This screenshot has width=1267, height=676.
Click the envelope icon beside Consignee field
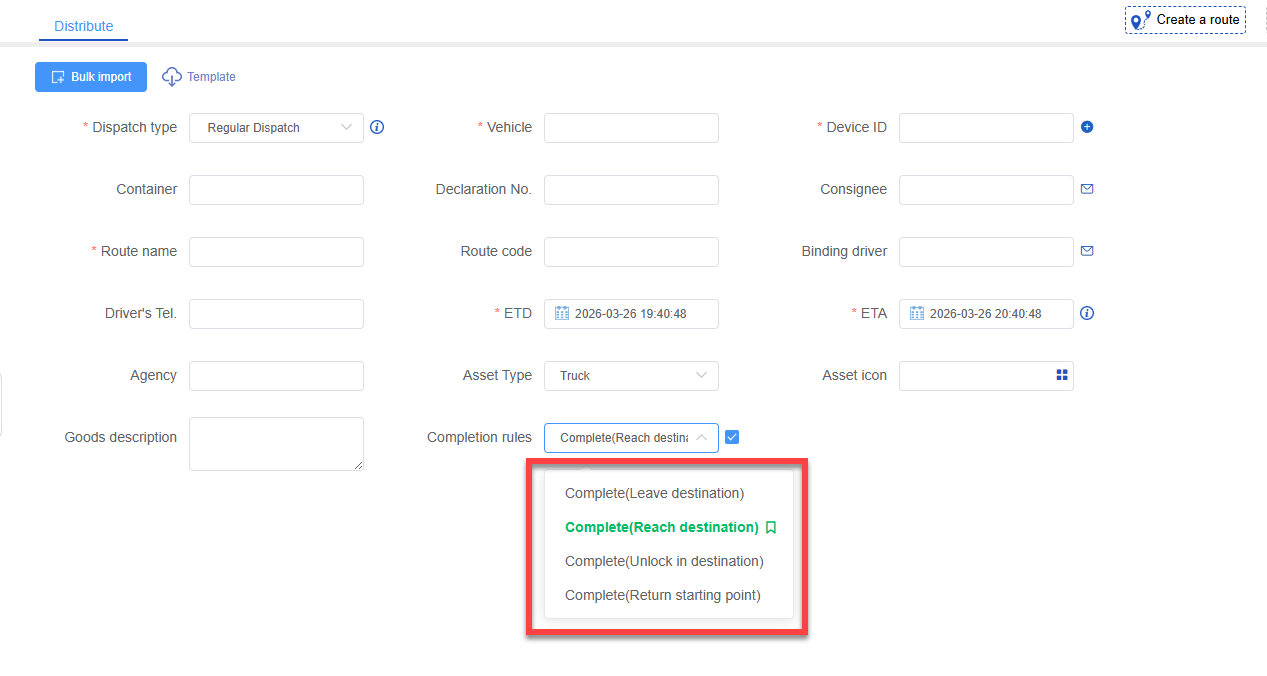[1087, 189]
